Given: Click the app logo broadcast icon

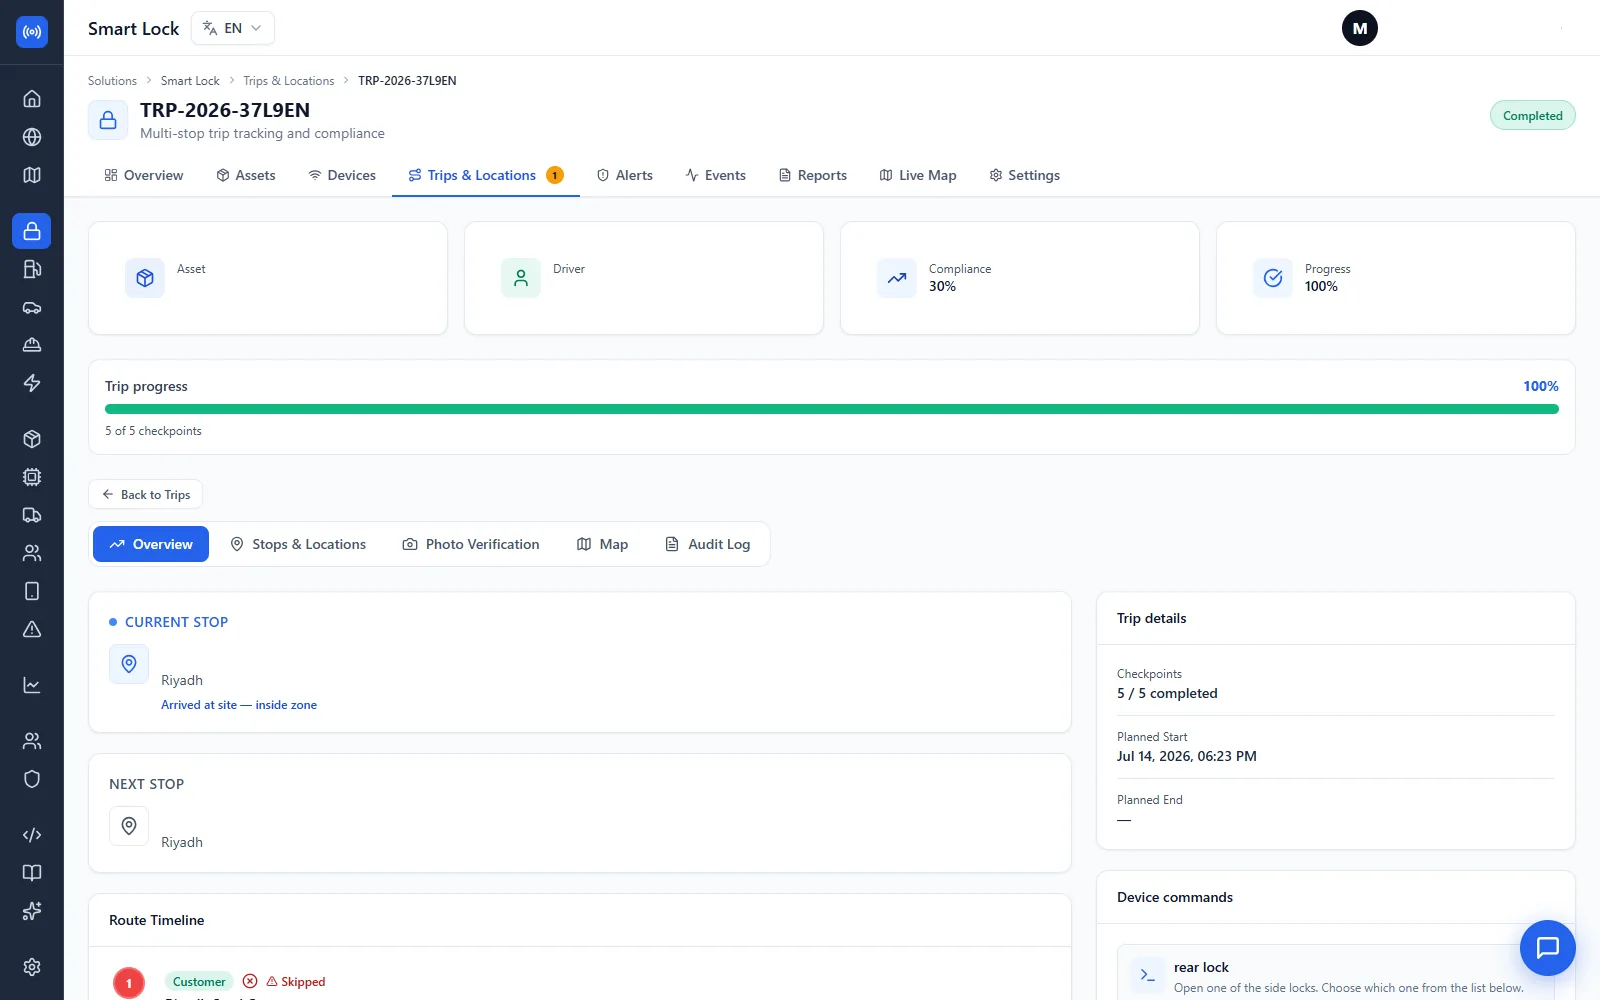Looking at the screenshot, I should coord(32,32).
